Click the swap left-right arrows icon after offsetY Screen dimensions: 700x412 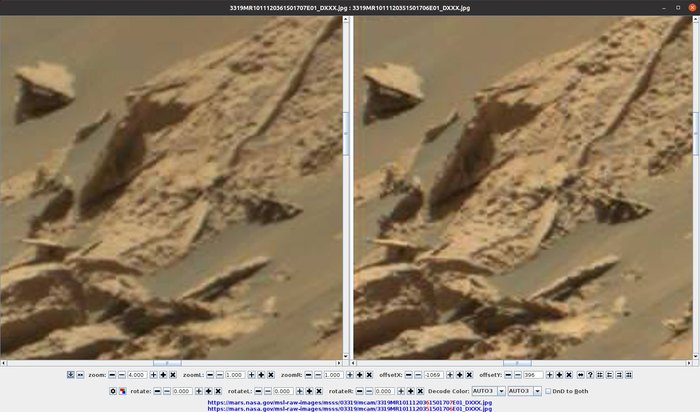[580, 375]
